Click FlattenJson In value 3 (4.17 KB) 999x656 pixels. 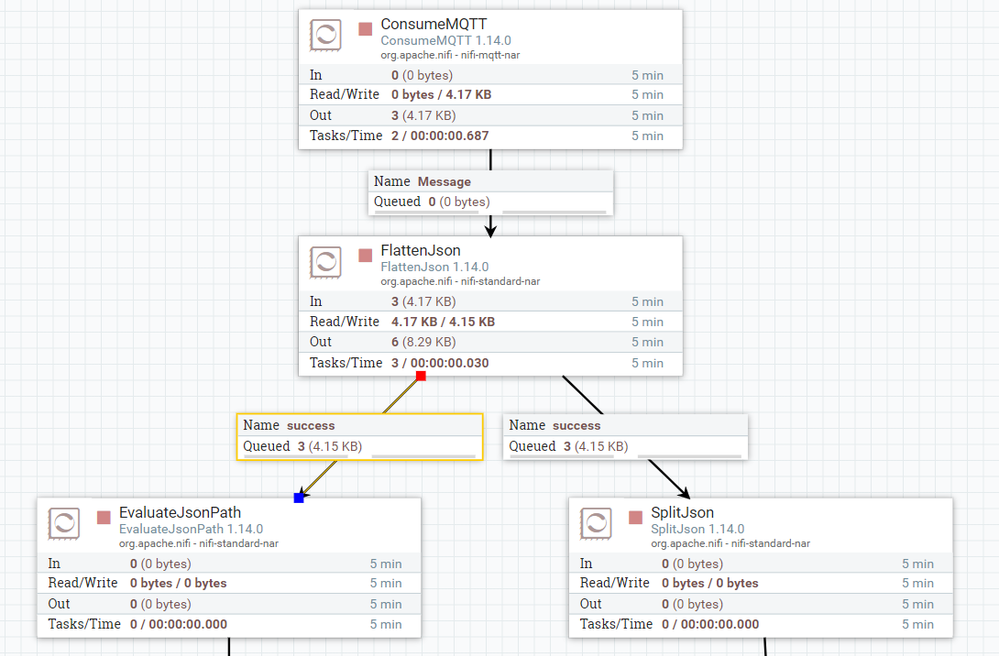pyautogui.click(x=424, y=301)
